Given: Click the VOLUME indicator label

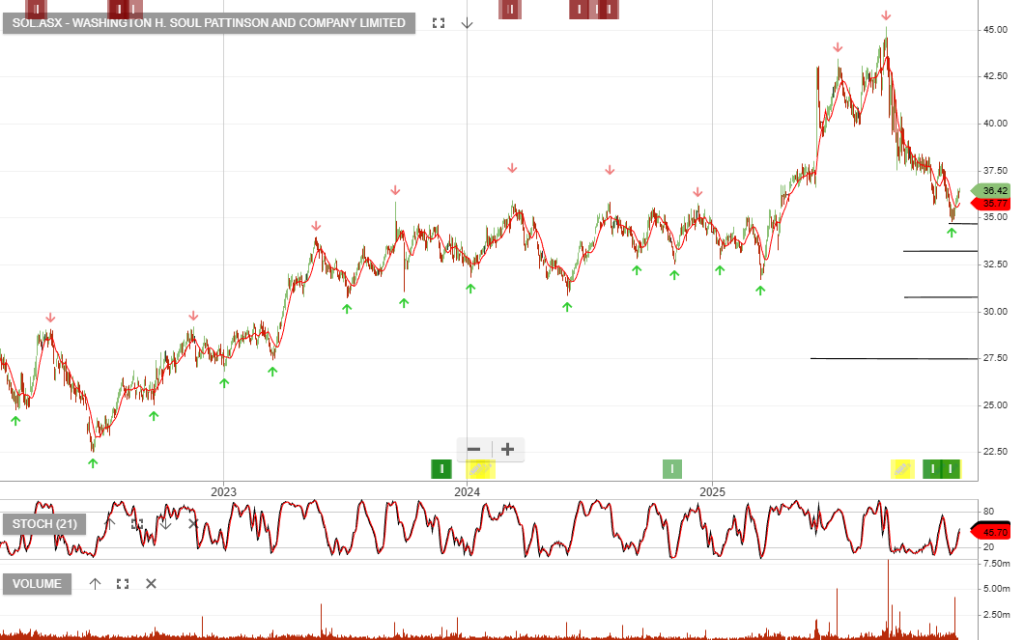Looking at the screenshot, I should point(37,584).
